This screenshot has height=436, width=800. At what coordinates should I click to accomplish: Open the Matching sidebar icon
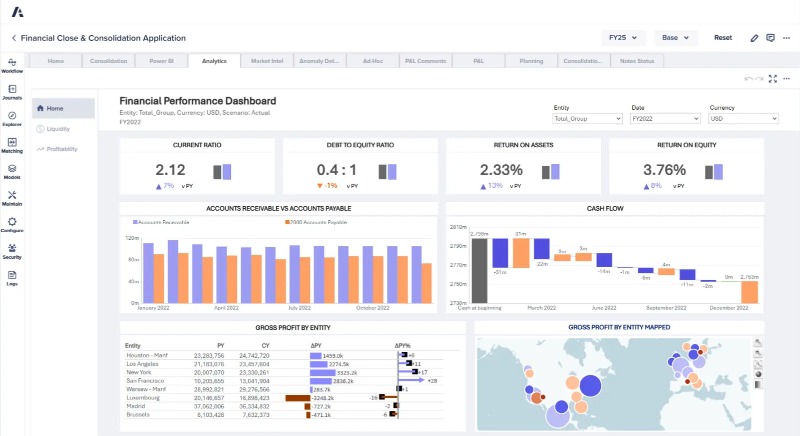(x=12, y=144)
